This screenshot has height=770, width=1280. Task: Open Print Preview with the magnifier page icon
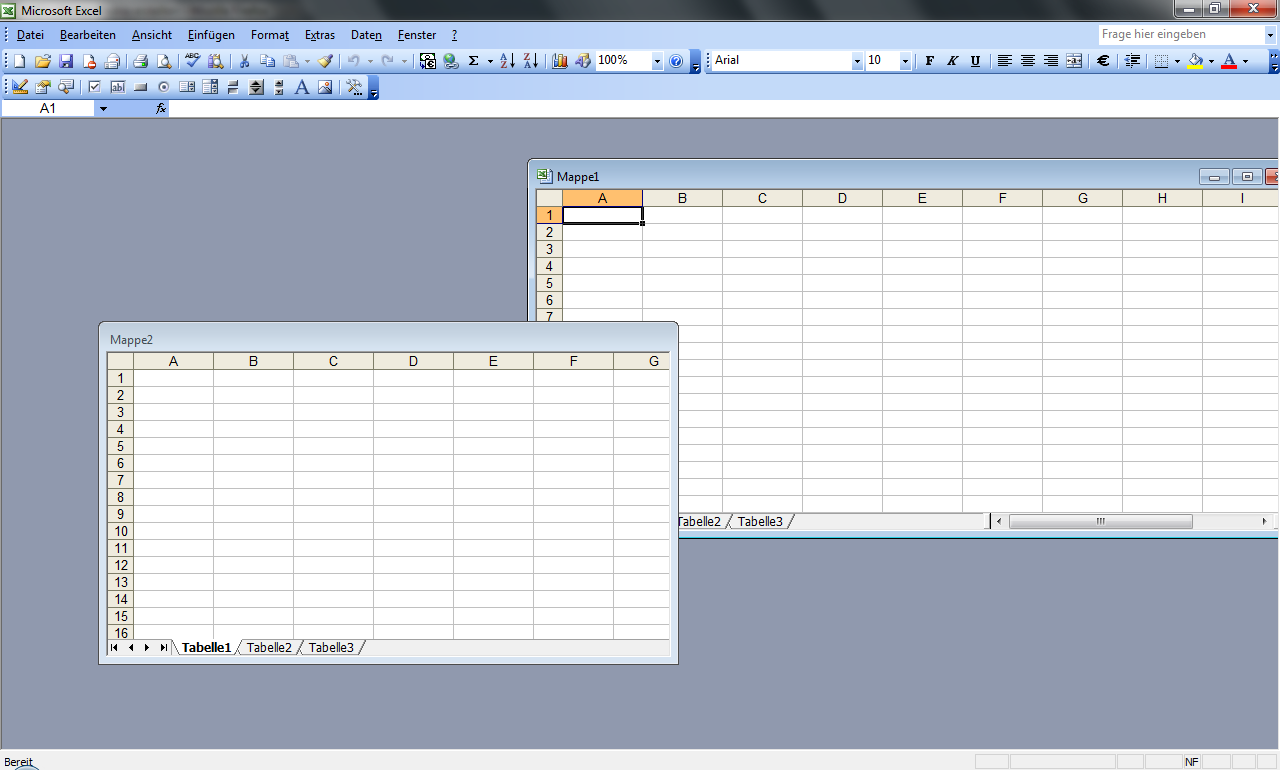point(164,61)
